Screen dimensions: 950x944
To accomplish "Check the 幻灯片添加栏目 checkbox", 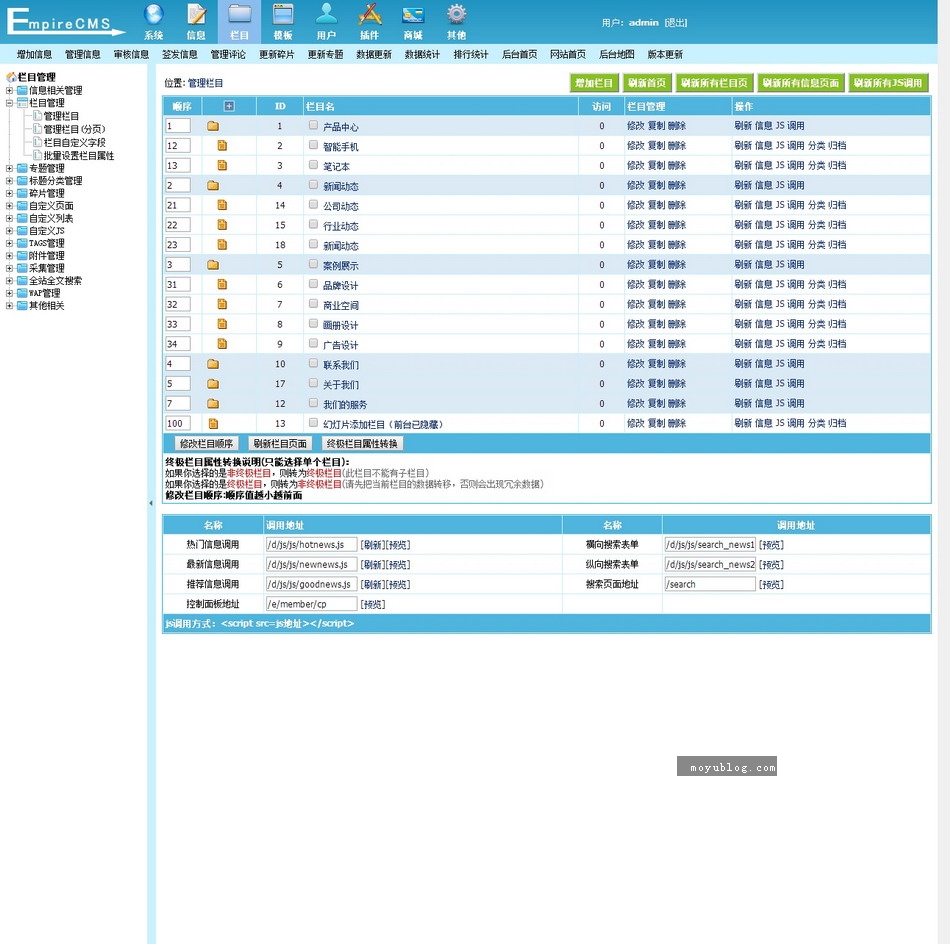I will click(x=313, y=423).
